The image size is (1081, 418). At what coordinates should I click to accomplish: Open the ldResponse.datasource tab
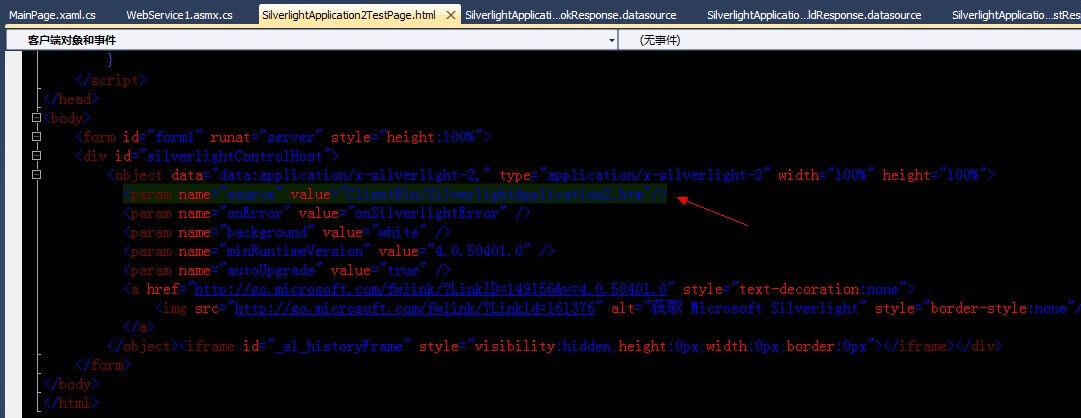[814, 14]
